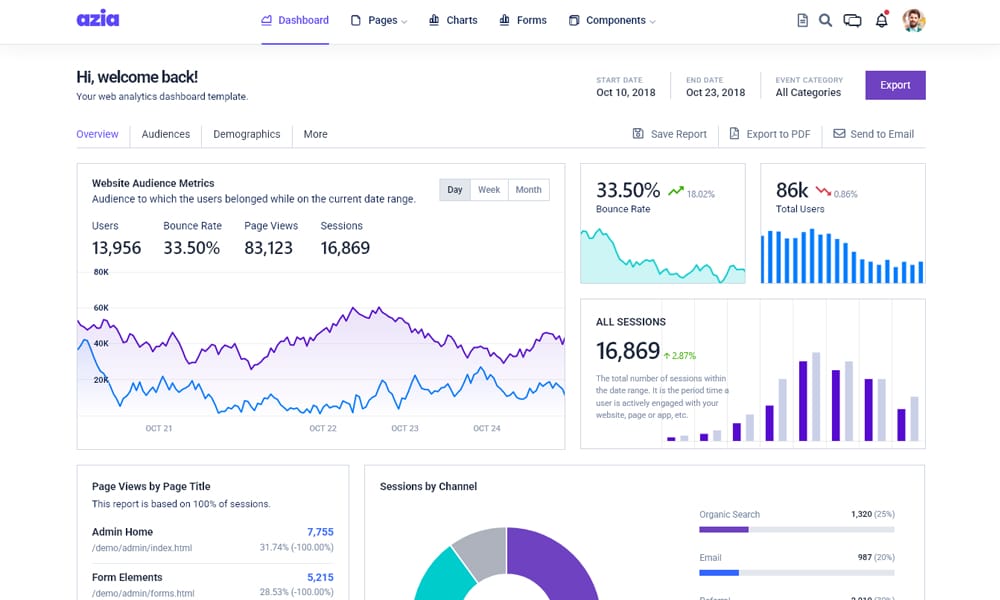
Task: Open the Start Date picker
Action: pos(626,86)
